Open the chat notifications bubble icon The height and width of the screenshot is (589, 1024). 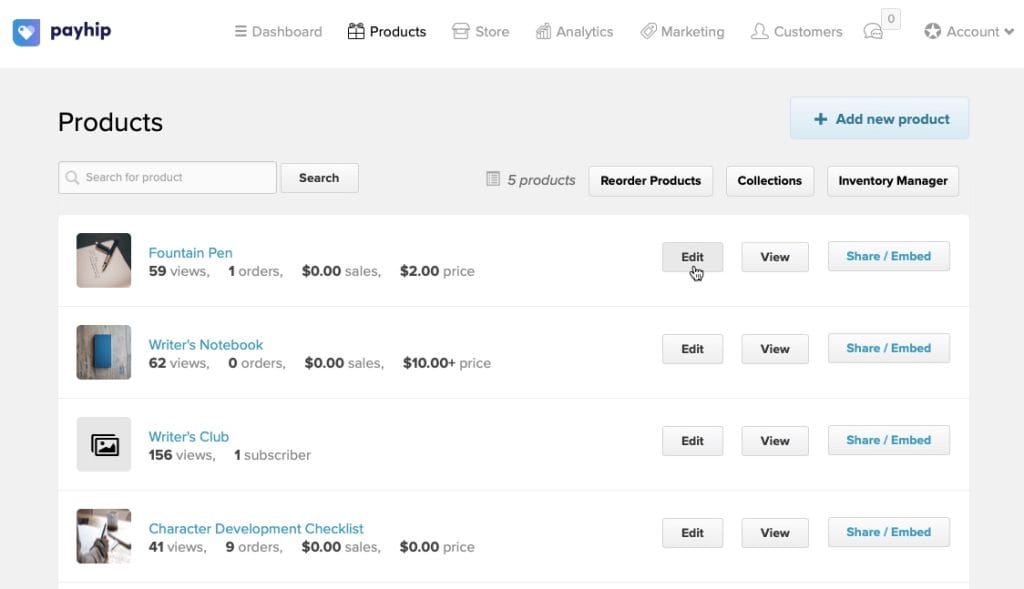[873, 32]
